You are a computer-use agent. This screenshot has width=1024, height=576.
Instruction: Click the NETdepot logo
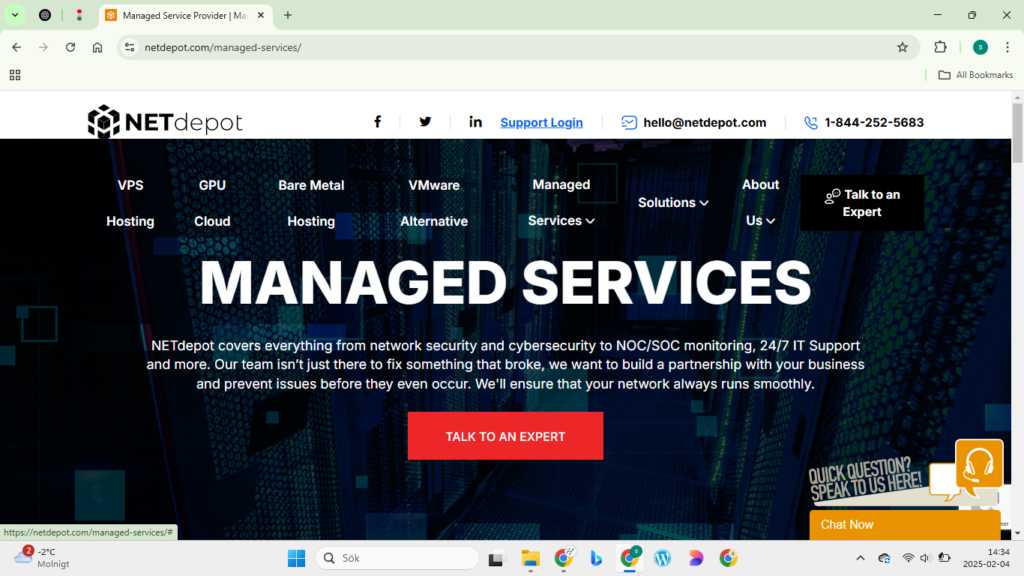165,121
